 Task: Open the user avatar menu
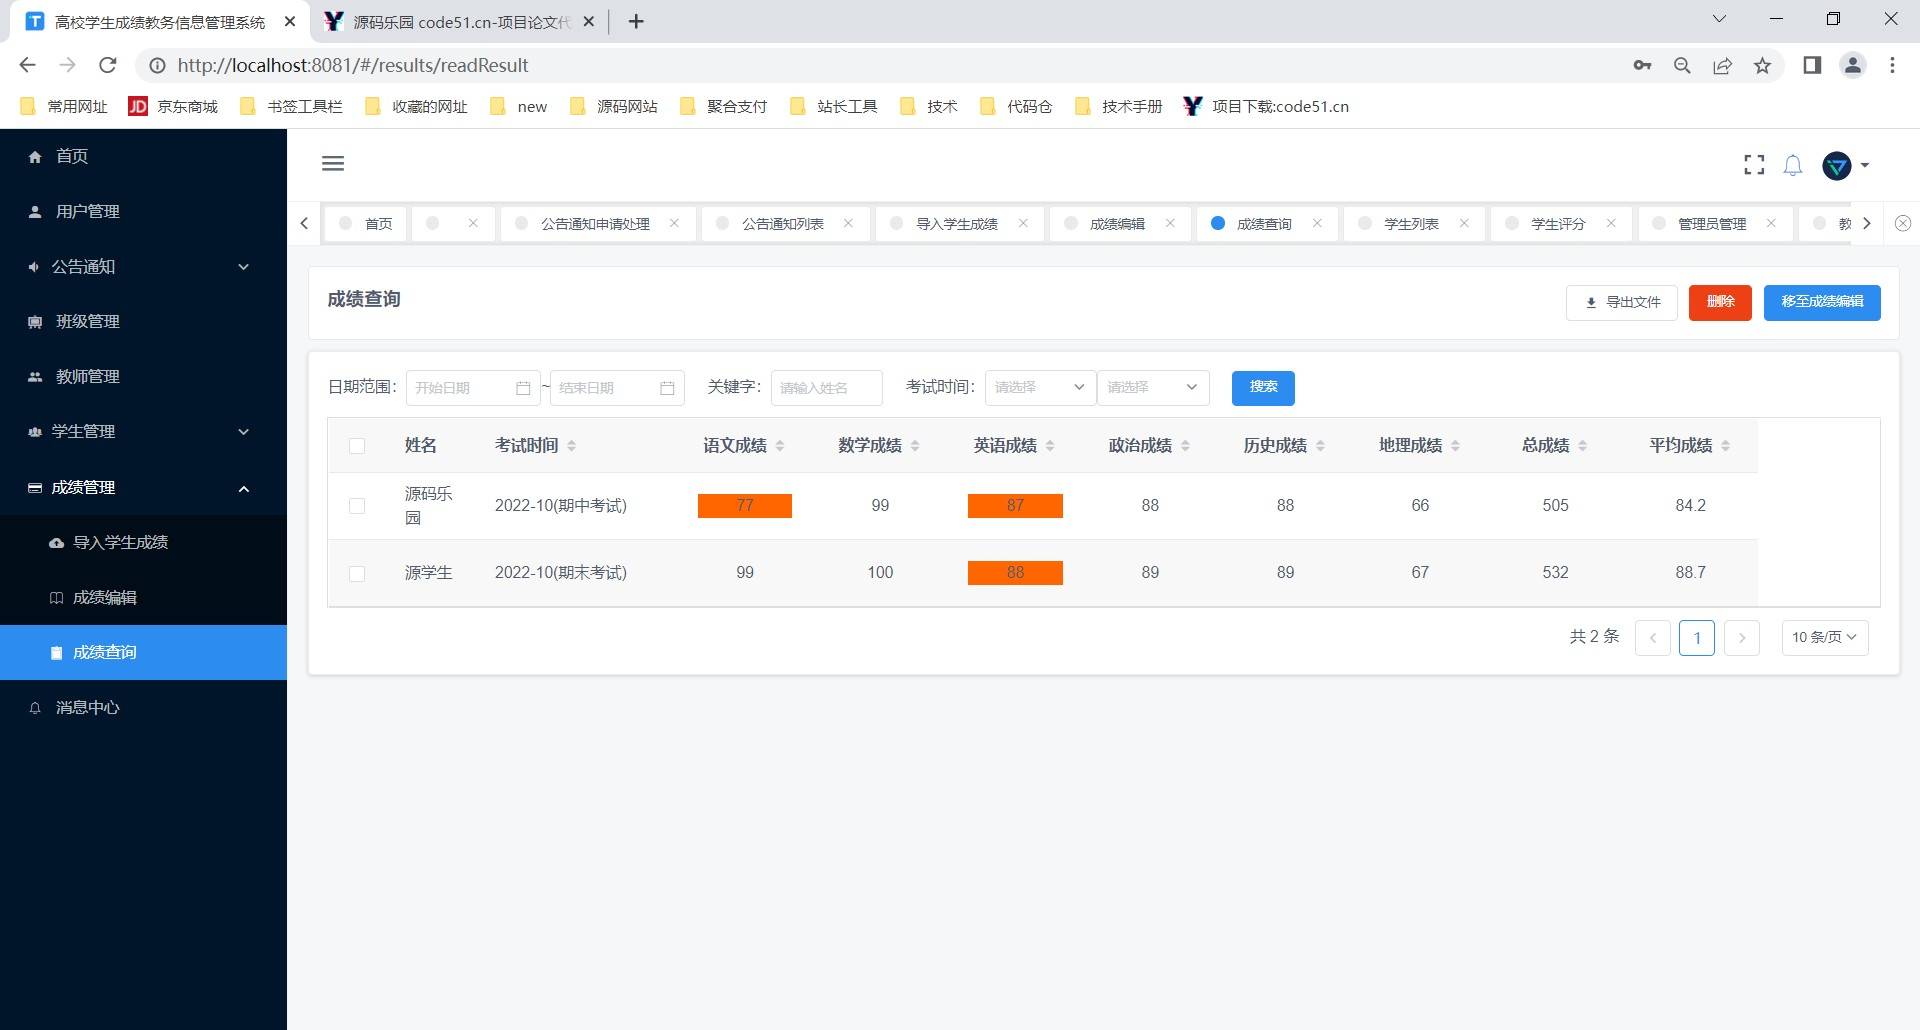(1846, 166)
